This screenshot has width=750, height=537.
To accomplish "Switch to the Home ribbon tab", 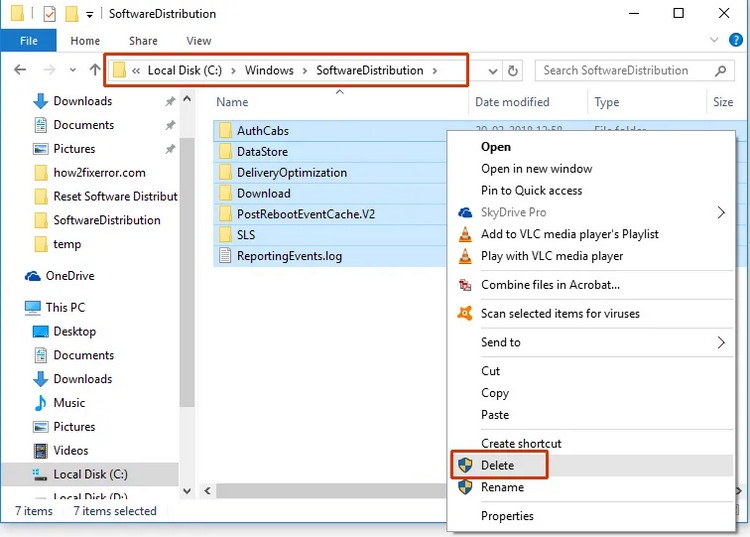I will [x=85, y=41].
